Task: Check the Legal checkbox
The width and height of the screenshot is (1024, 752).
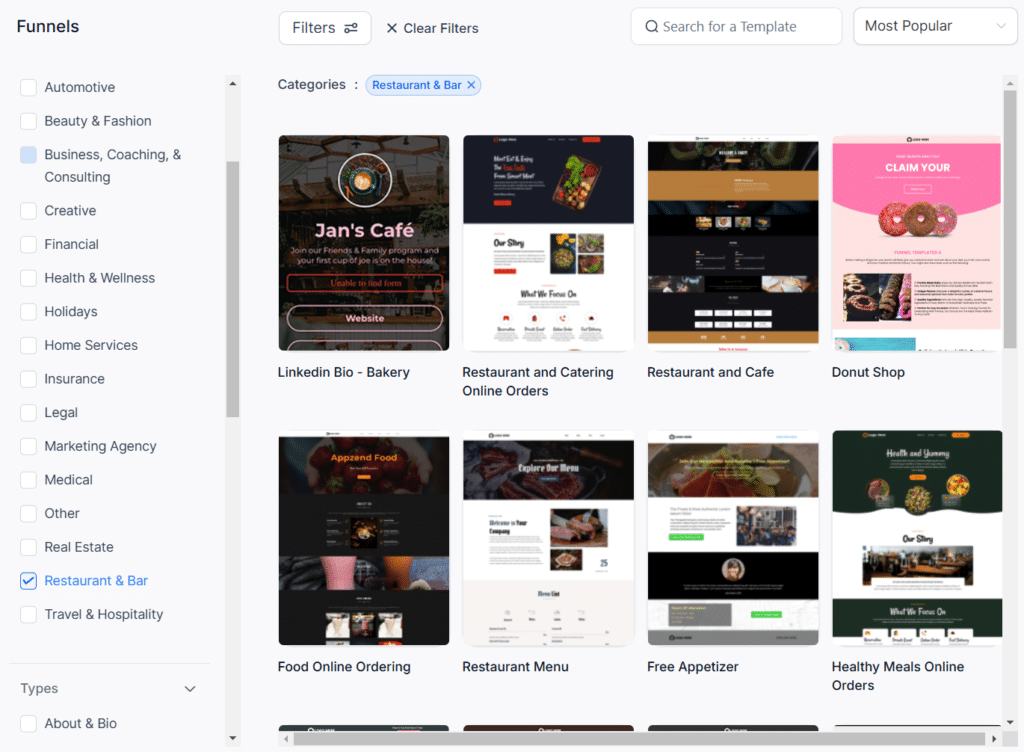Action: [28, 413]
